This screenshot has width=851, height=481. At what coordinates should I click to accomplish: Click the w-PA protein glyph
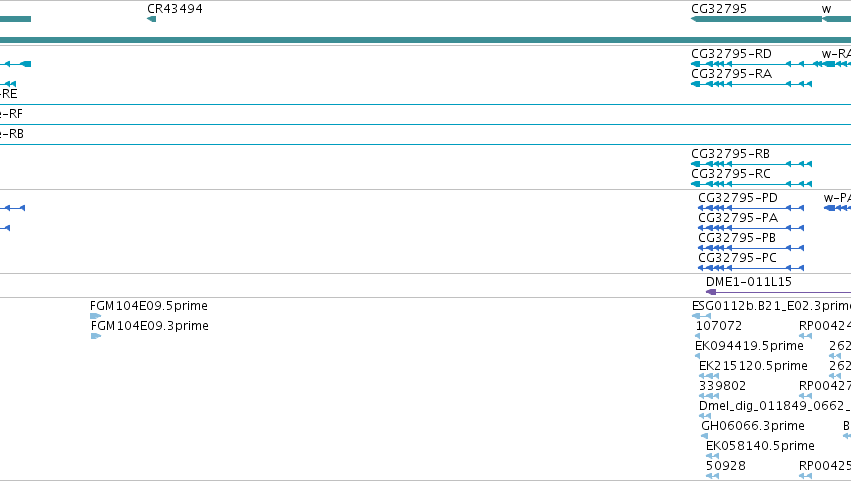coord(837,208)
